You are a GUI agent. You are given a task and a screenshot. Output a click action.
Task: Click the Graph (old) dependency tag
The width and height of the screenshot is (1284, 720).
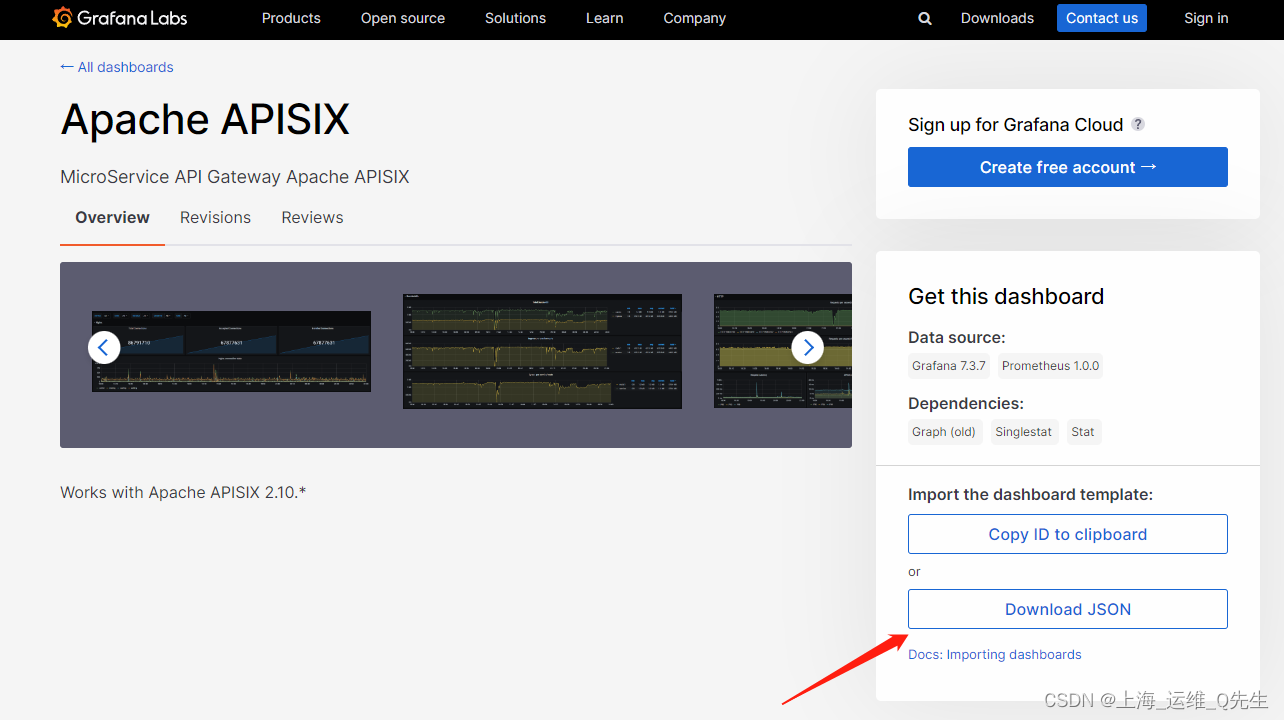click(944, 432)
